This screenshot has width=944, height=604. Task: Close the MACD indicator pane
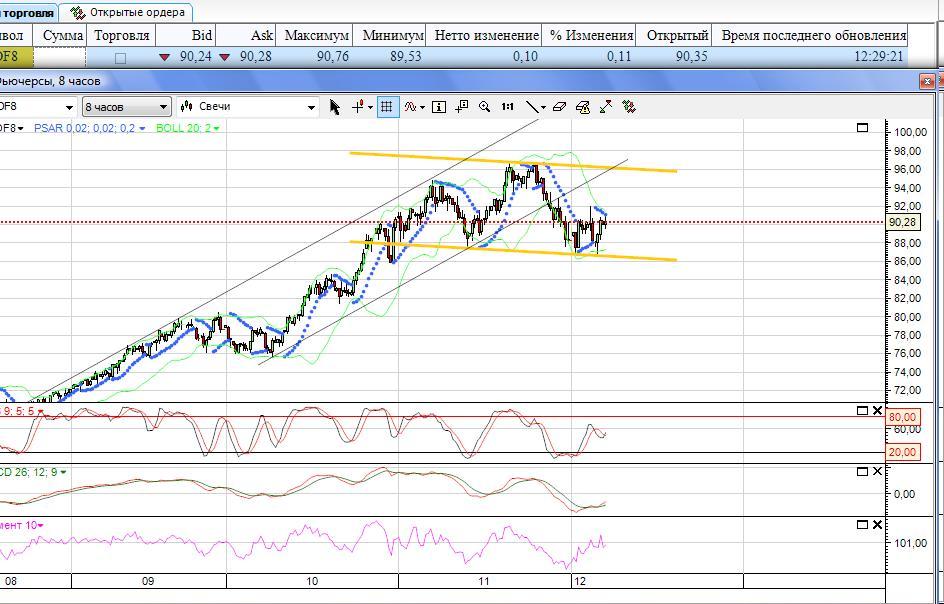click(877, 472)
